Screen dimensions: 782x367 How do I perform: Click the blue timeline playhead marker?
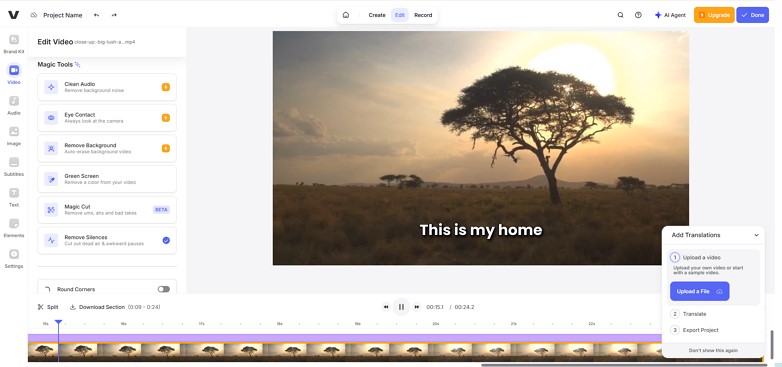point(58,323)
